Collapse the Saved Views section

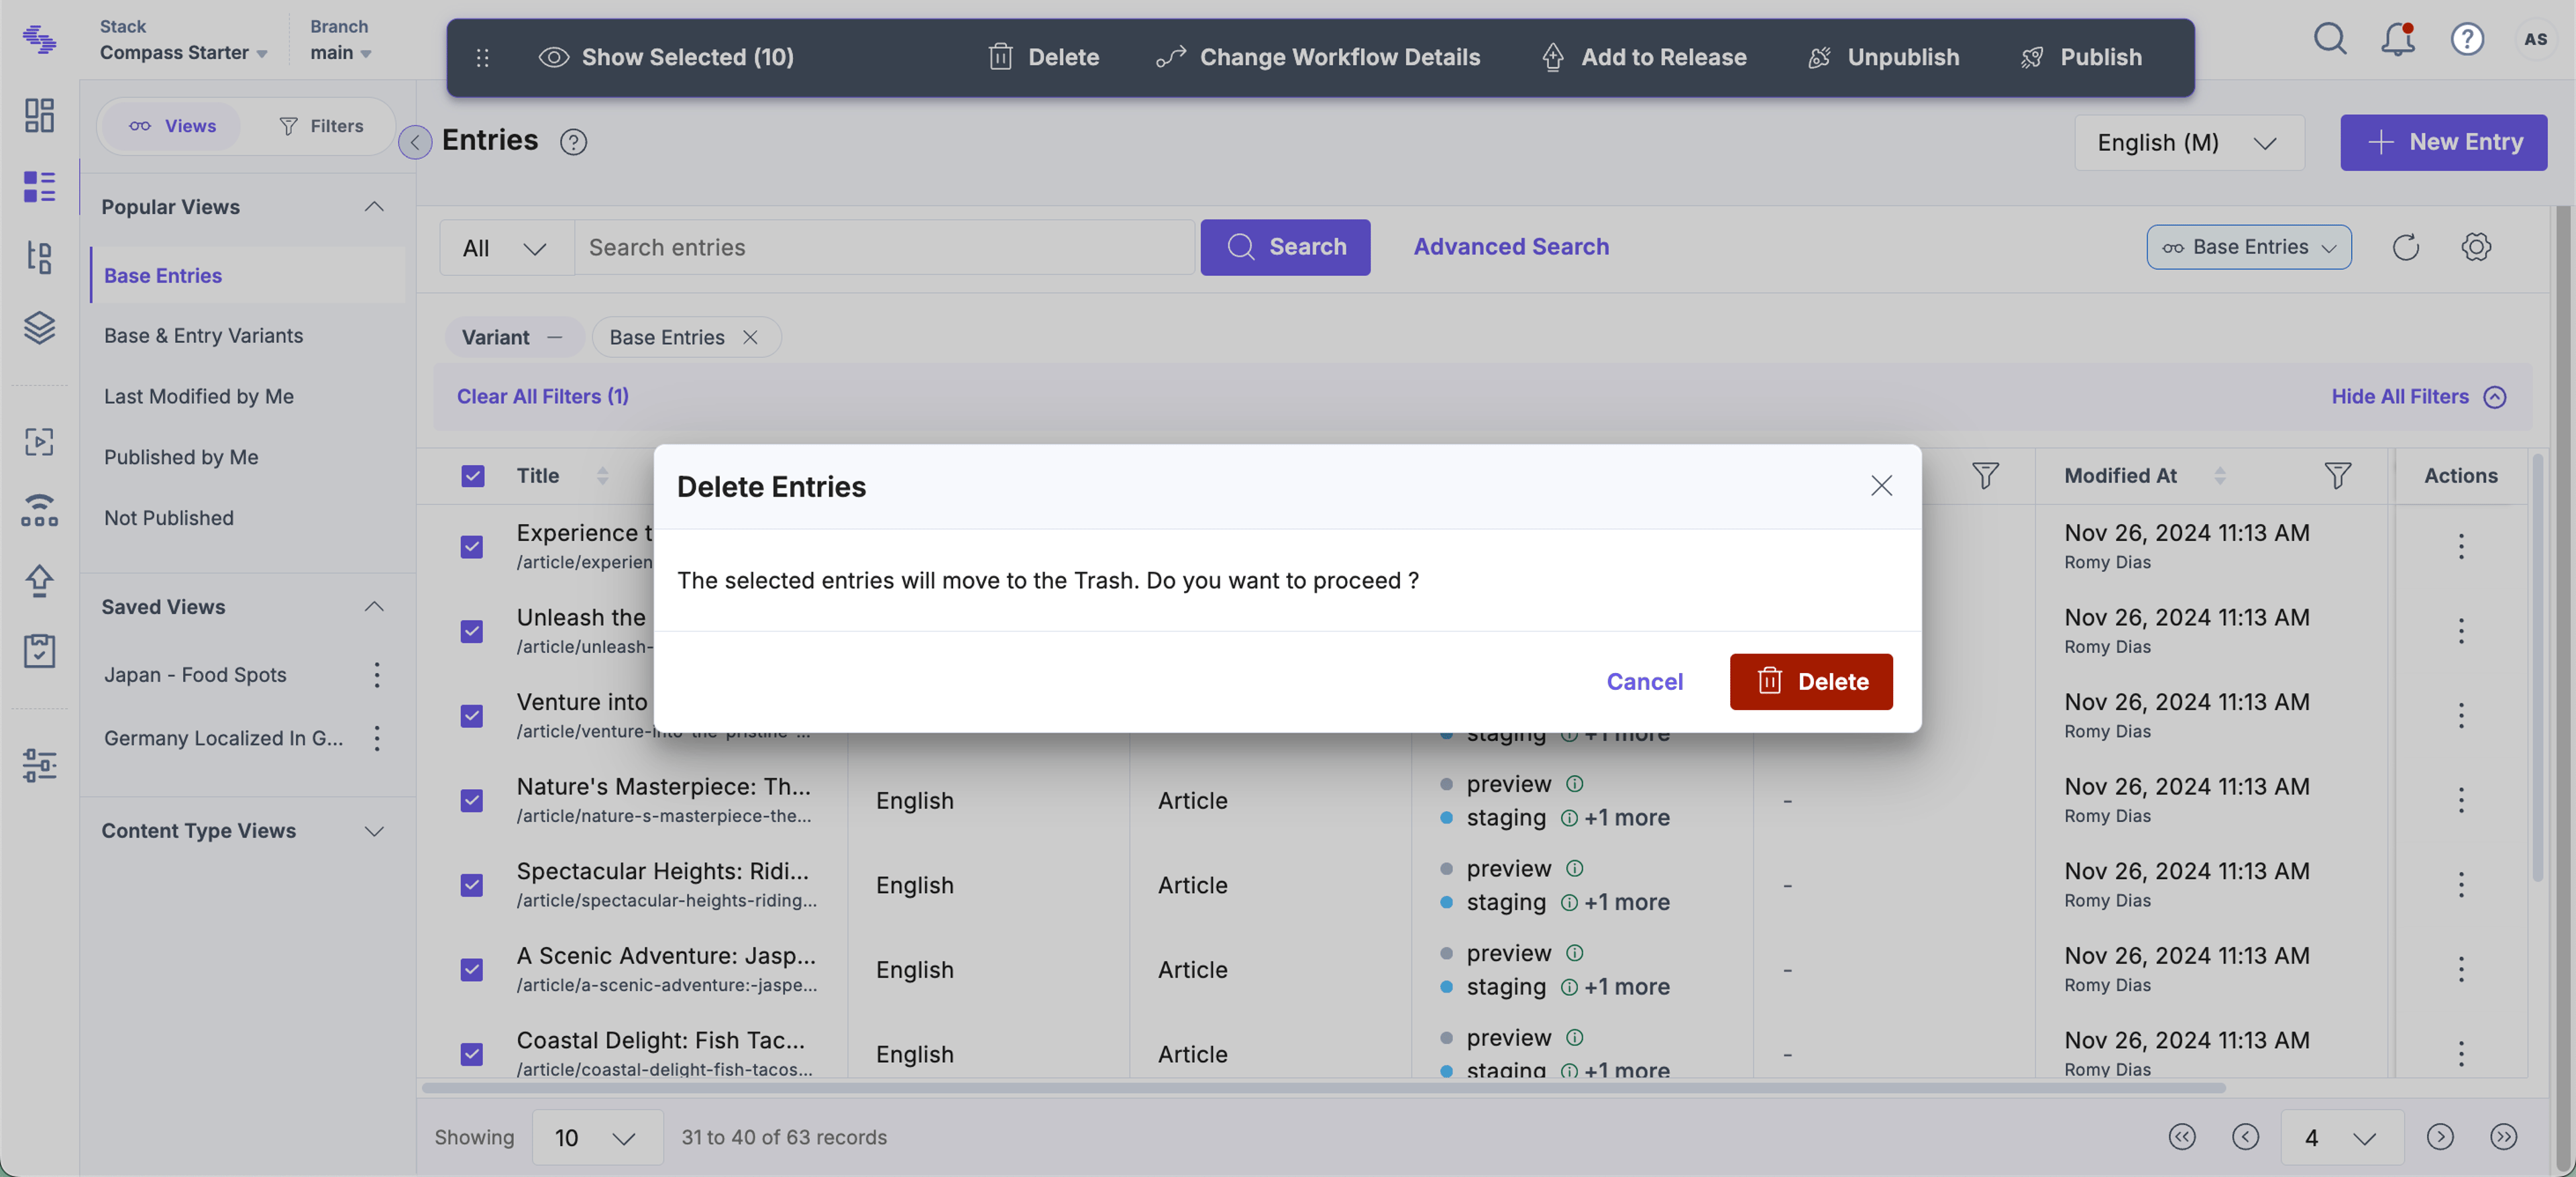tap(374, 607)
